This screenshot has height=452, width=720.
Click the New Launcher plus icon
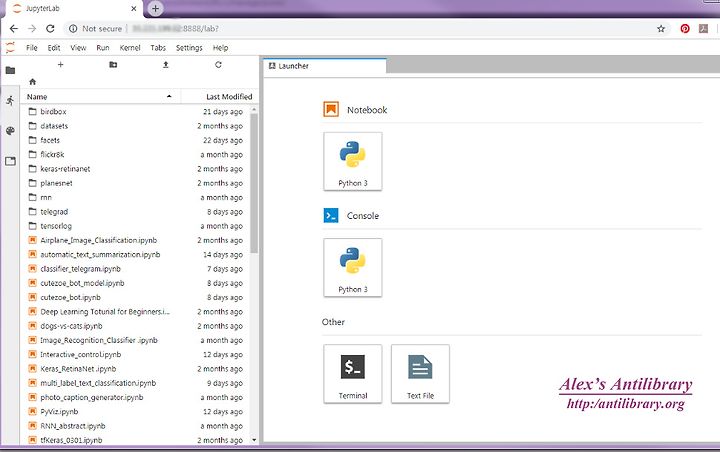(x=60, y=65)
